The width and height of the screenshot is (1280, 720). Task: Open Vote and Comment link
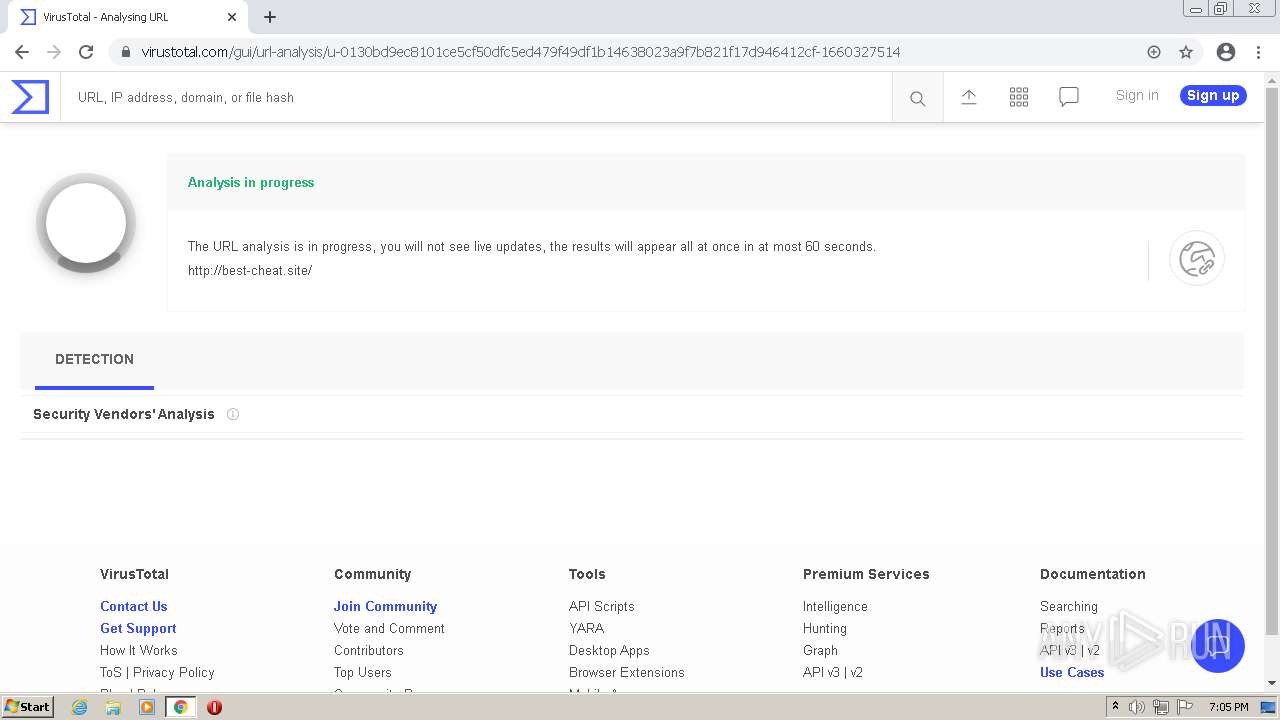point(389,628)
